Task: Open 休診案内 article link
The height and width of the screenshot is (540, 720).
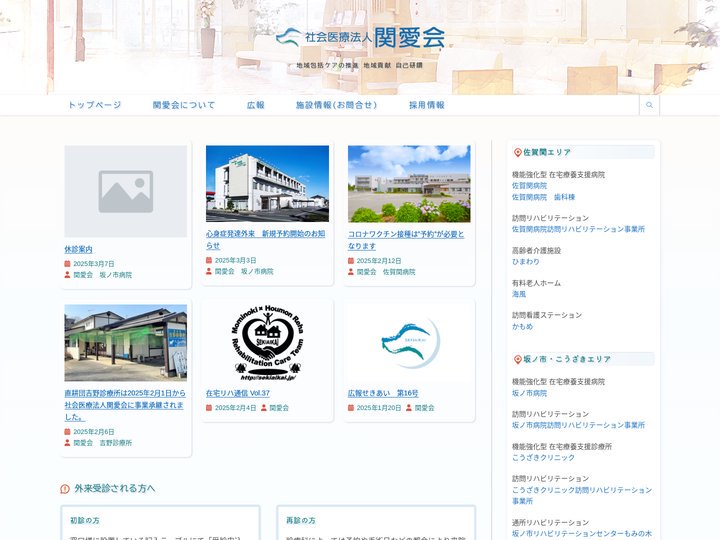Action: pos(79,249)
